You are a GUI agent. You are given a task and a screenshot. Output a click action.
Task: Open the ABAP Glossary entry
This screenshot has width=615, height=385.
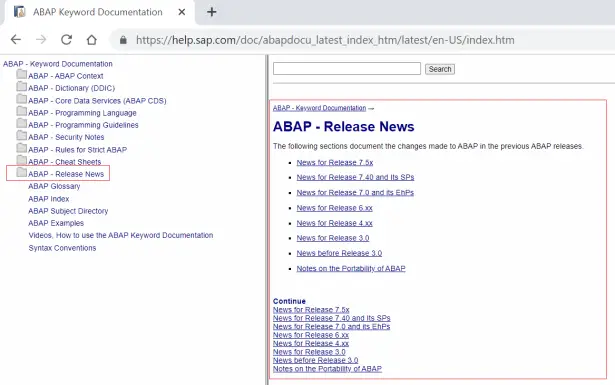pyautogui.click(x=54, y=186)
